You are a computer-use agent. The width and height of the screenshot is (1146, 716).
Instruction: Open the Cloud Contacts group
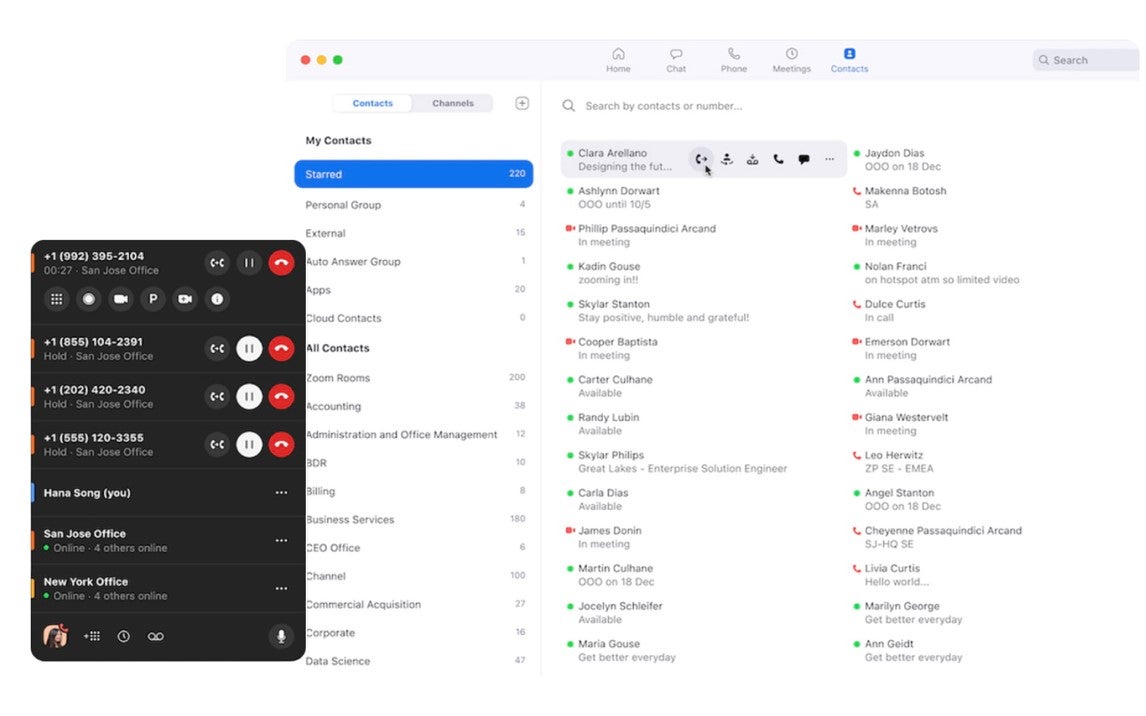point(417,318)
